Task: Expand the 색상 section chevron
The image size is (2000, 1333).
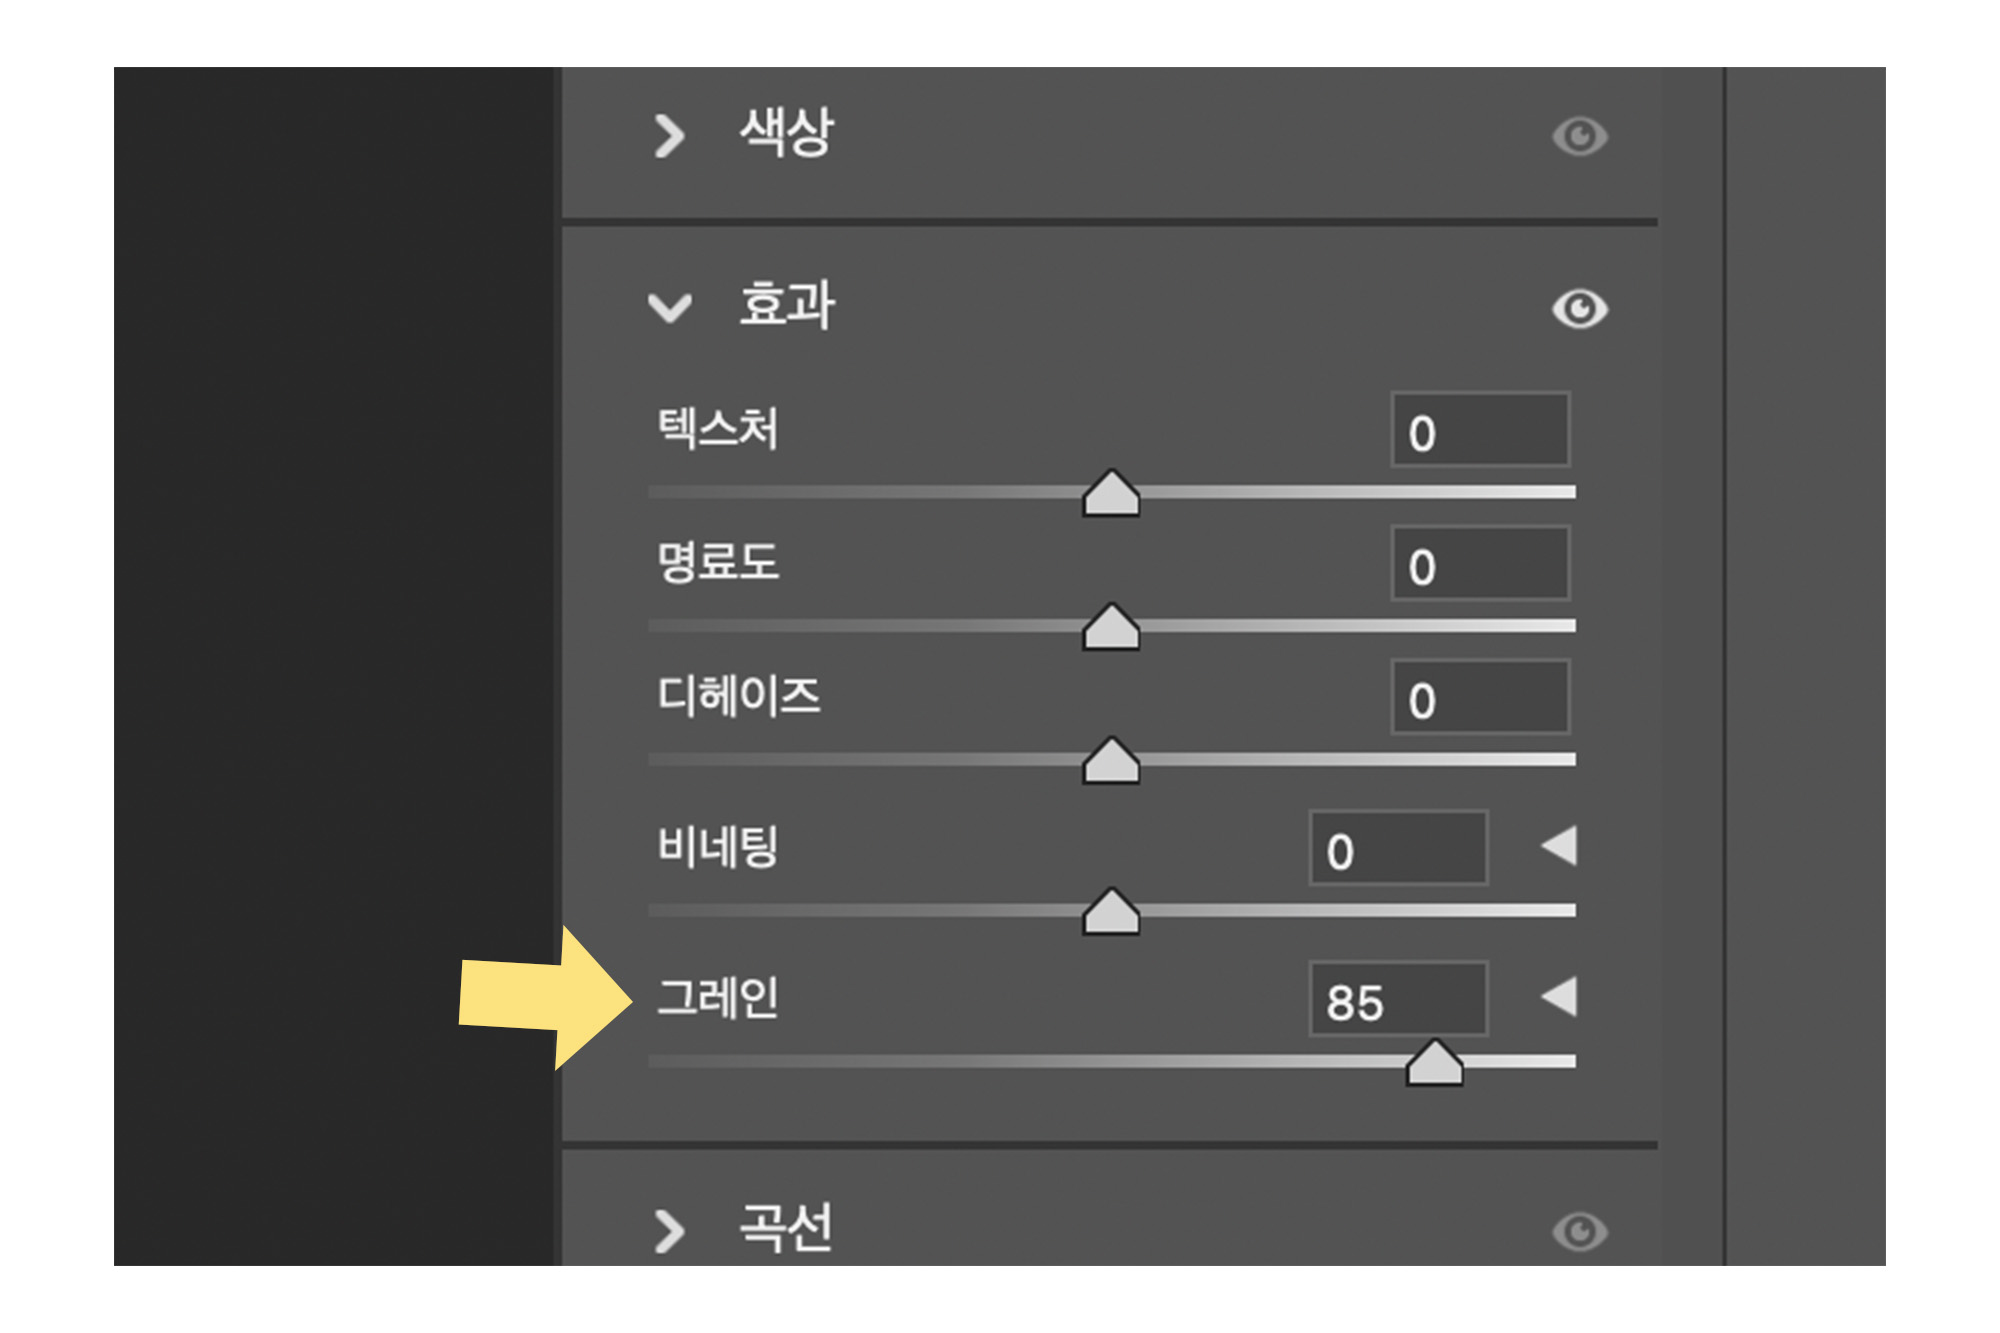Action: (x=669, y=136)
